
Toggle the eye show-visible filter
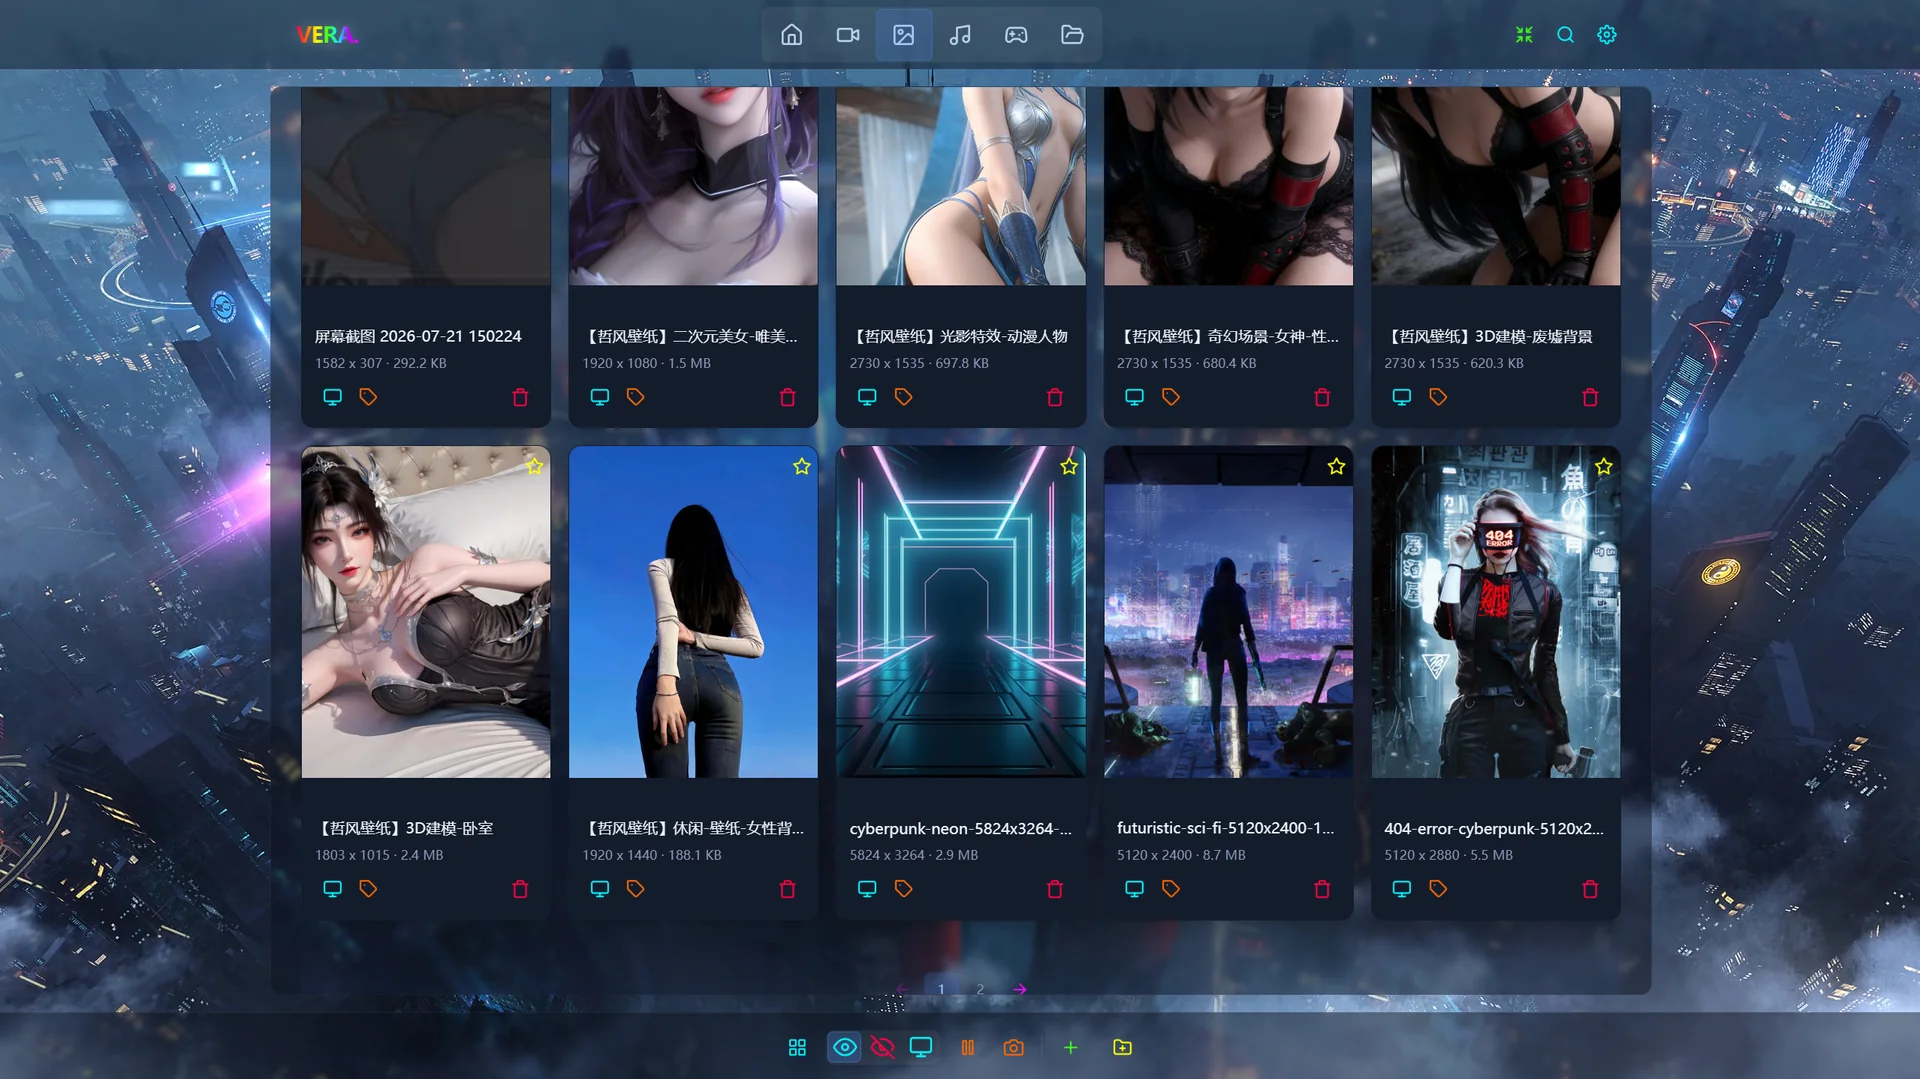[x=844, y=1047]
